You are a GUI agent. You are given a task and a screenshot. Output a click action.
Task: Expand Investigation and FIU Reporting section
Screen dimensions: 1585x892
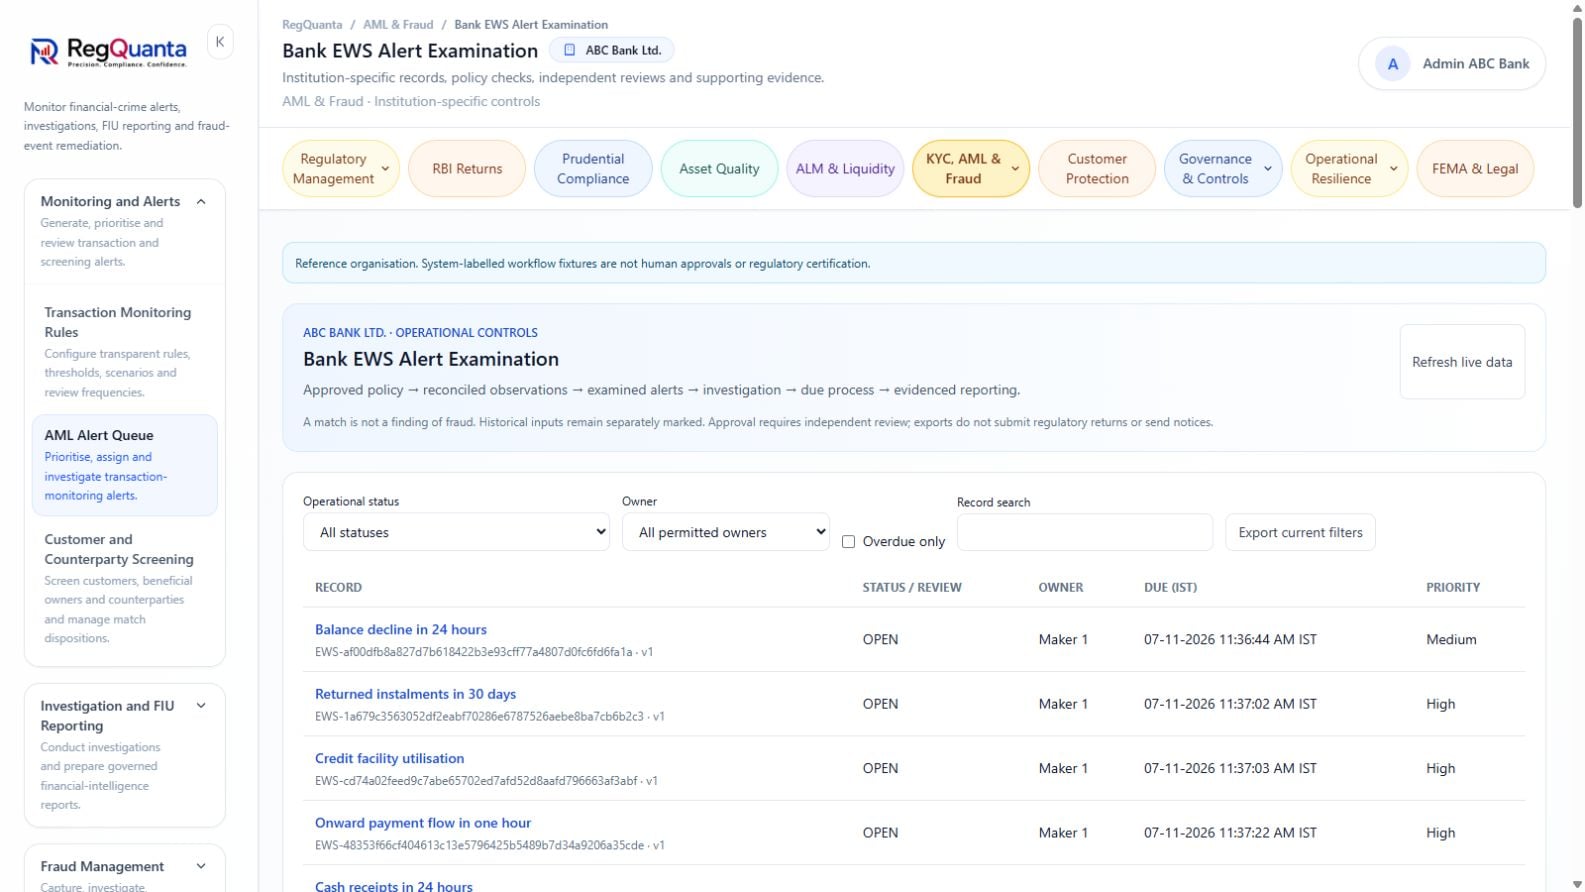201,706
